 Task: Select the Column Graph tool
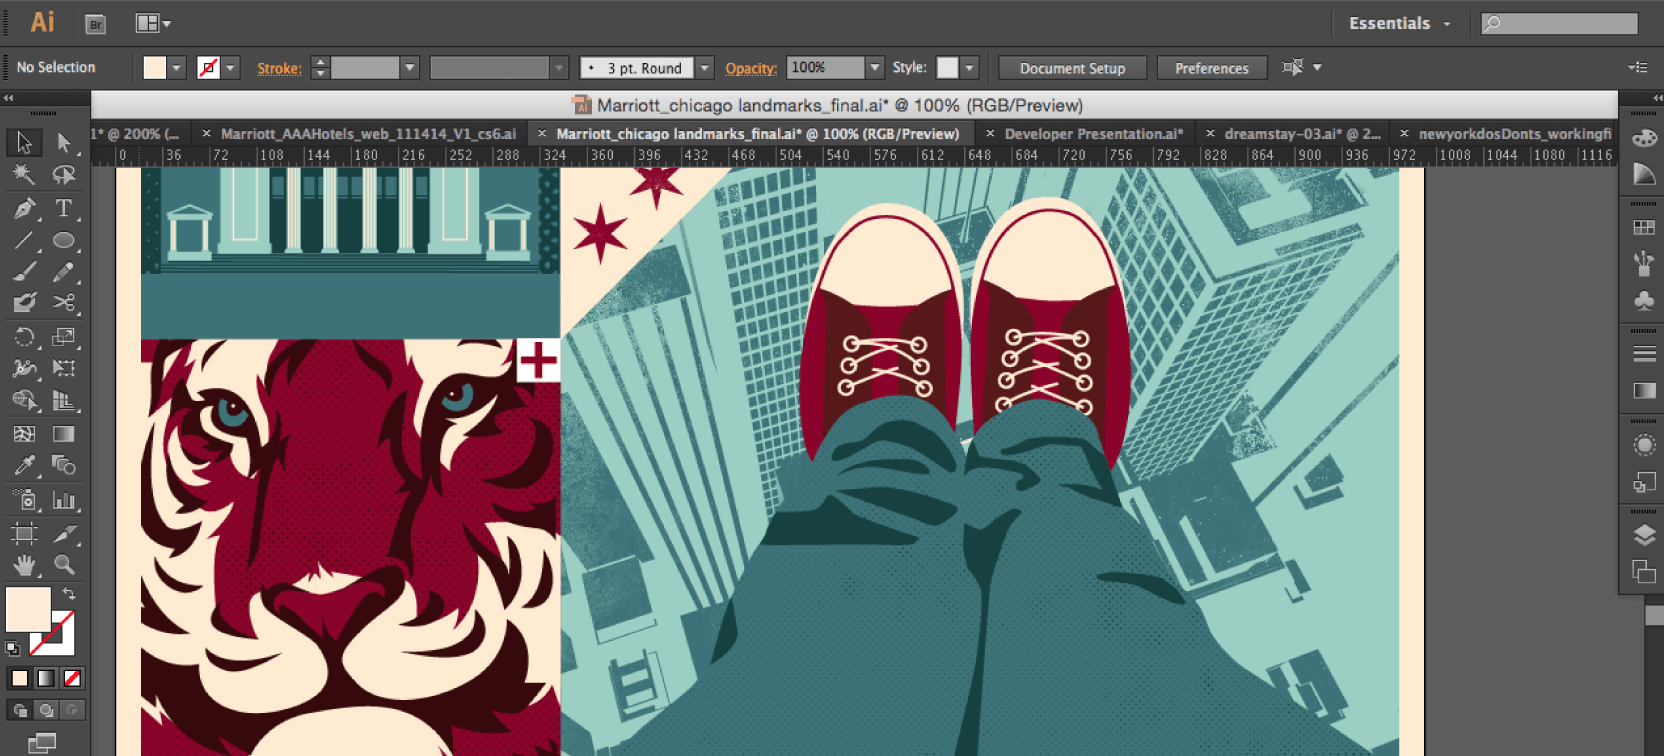[x=64, y=499]
